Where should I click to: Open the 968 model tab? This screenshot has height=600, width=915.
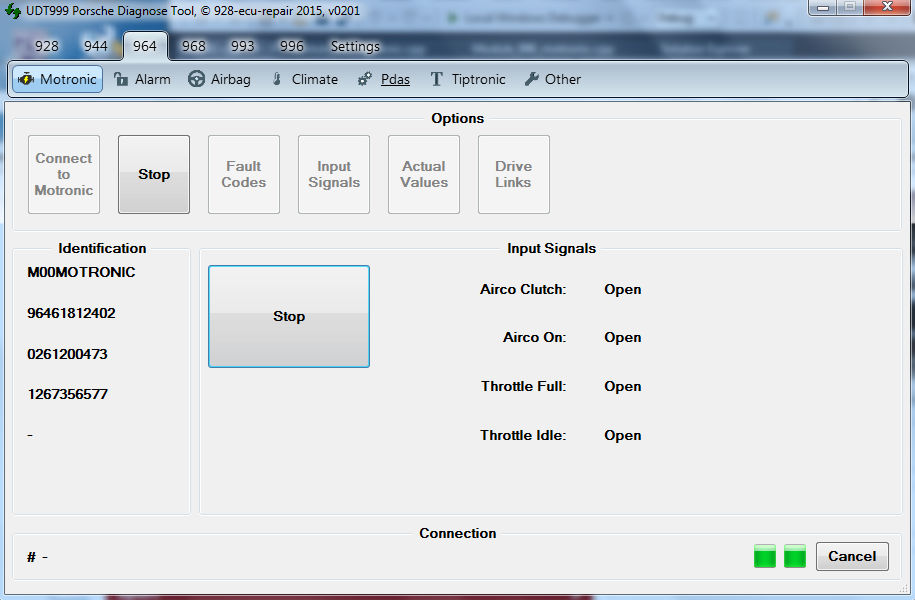click(x=194, y=46)
